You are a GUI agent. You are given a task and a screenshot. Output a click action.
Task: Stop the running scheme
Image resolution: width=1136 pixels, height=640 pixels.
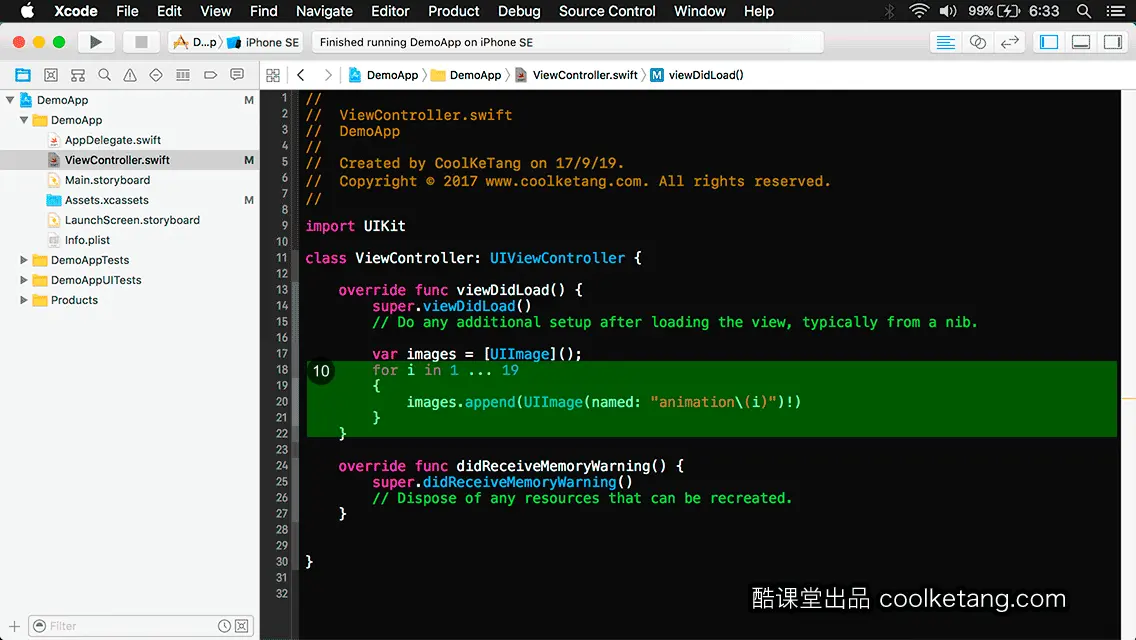click(x=141, y=42)
